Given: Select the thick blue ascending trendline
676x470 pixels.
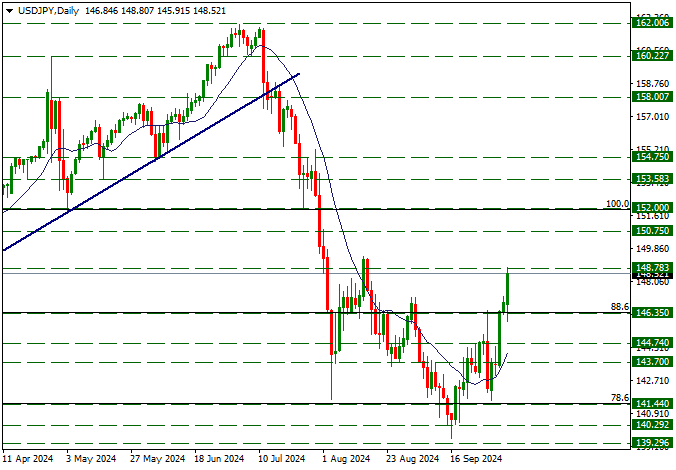Looking at the screenshot, I should 151,162.
